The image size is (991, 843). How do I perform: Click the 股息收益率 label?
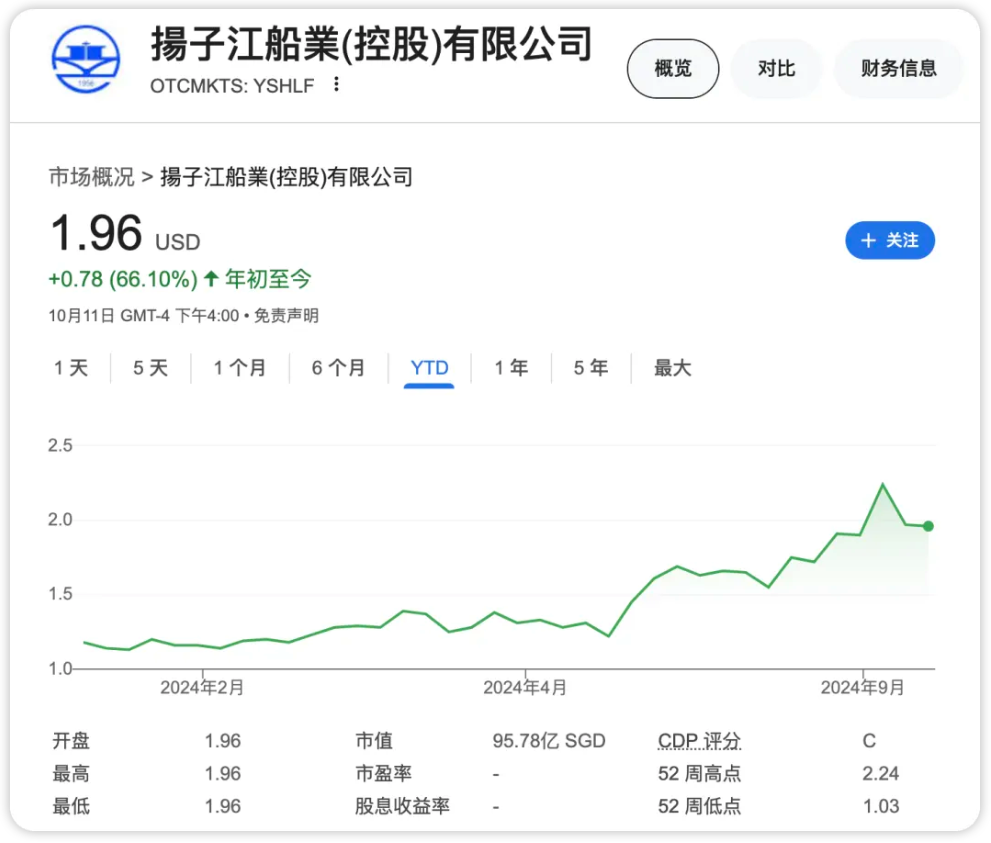pyautogui.click(x=402, y=806)
